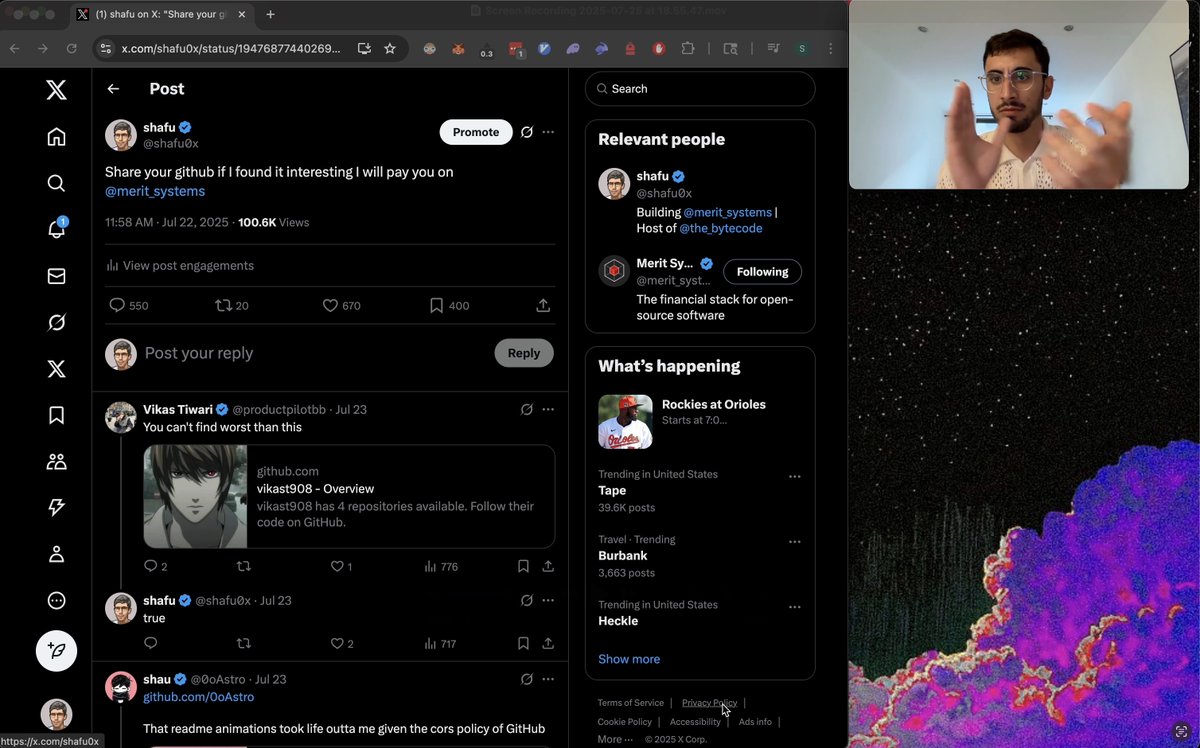Open Messages envelope in sidebar

pyautogui.click(x=57, y=276)
